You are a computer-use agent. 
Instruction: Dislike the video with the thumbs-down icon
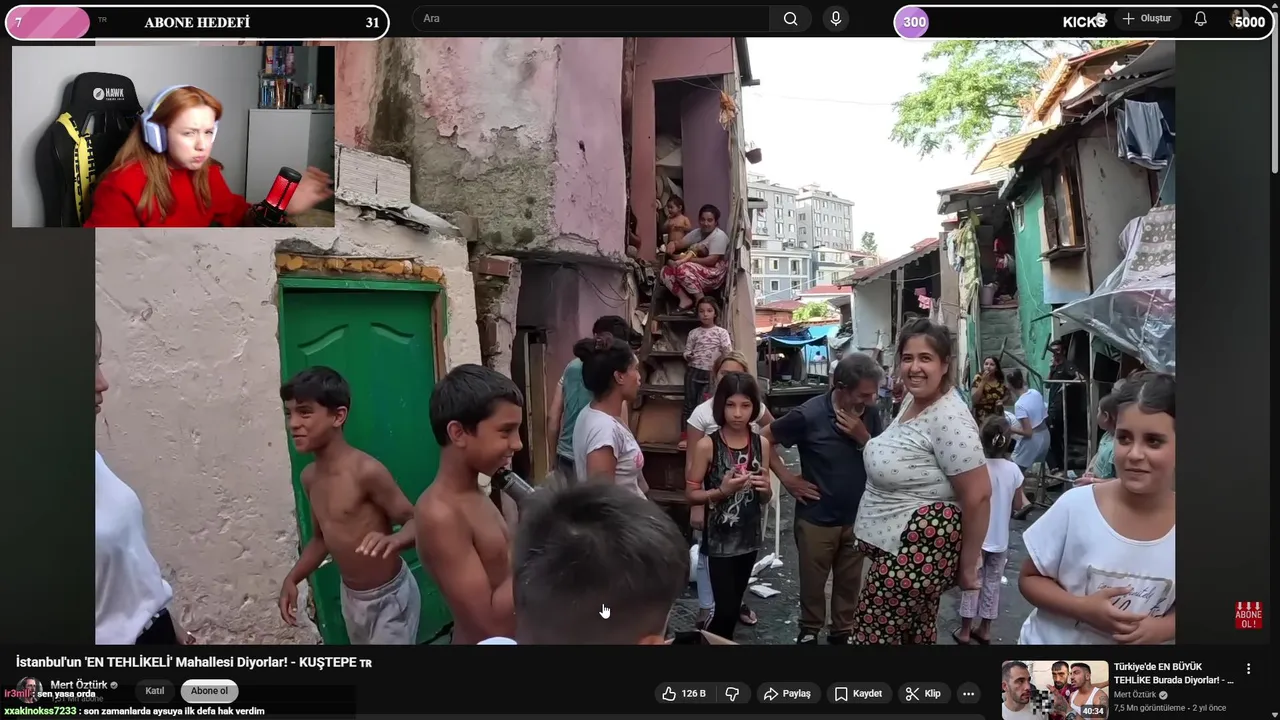tap(732, 693)
